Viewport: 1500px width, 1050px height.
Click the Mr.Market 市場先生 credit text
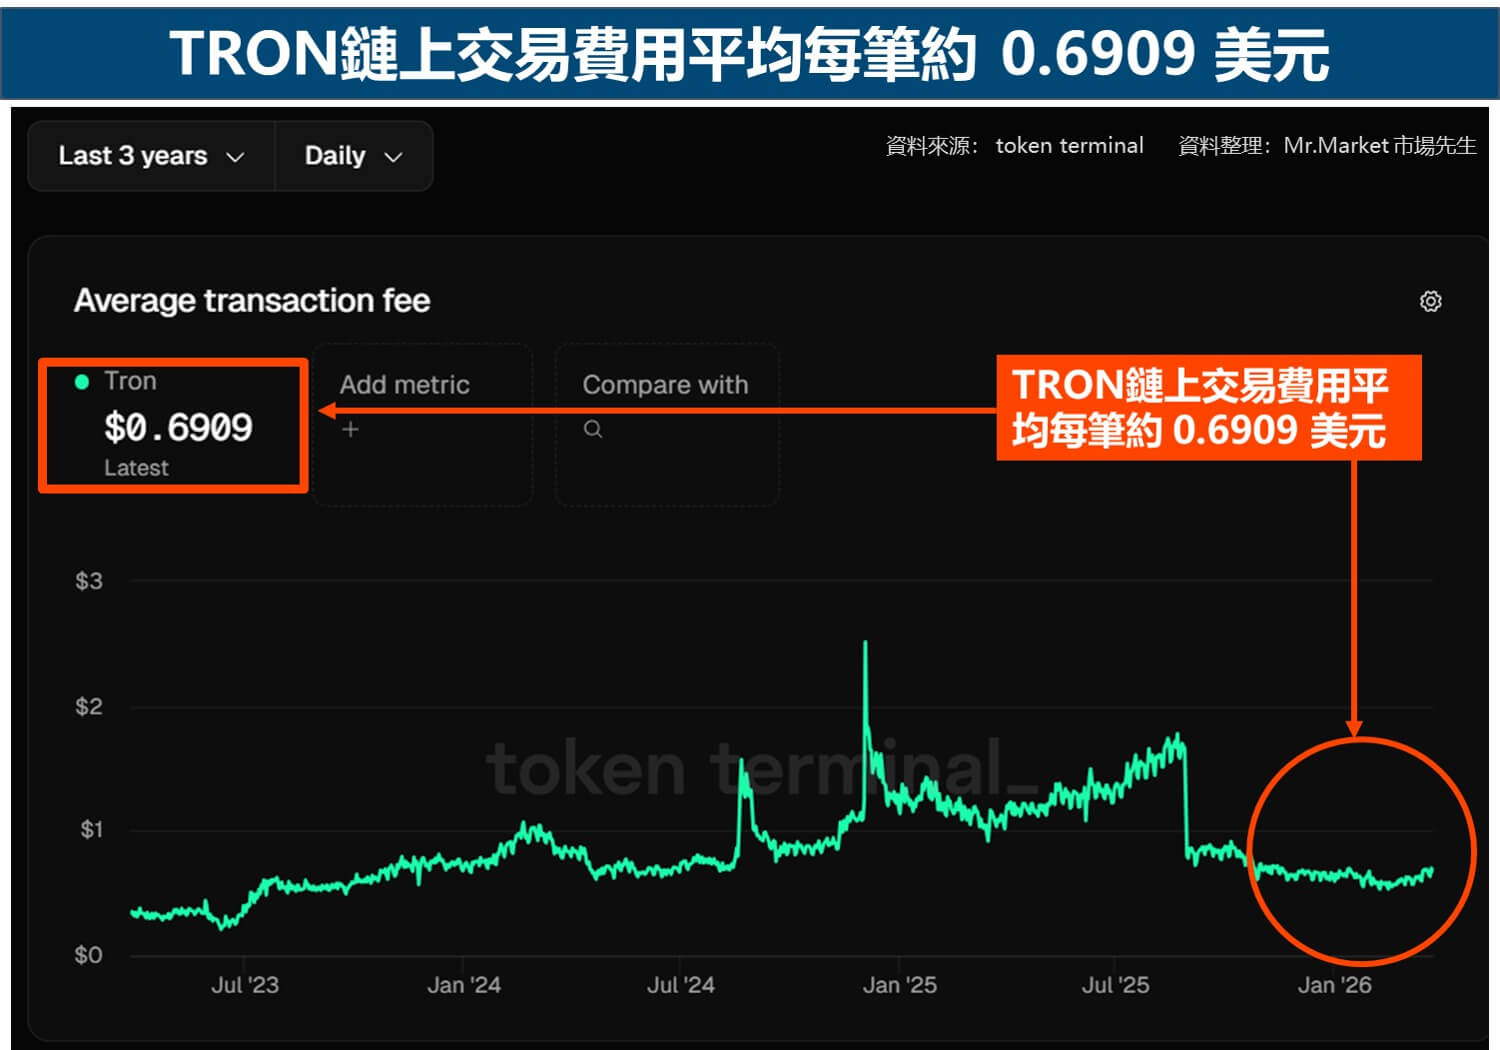[x=1380, y=146]
